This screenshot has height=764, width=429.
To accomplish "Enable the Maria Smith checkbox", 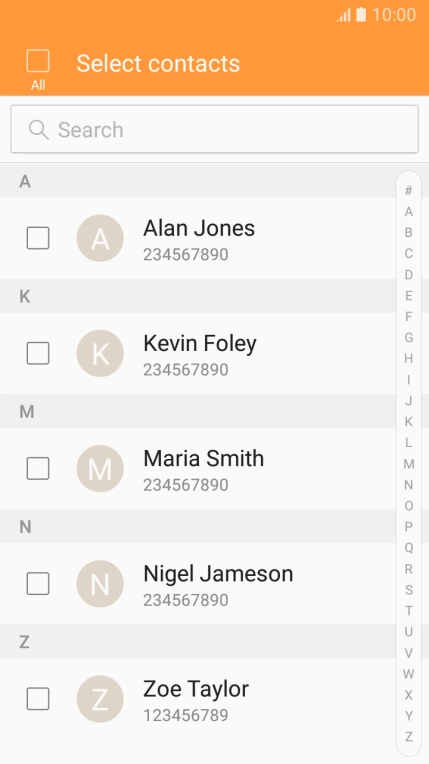I will [38, 468].
